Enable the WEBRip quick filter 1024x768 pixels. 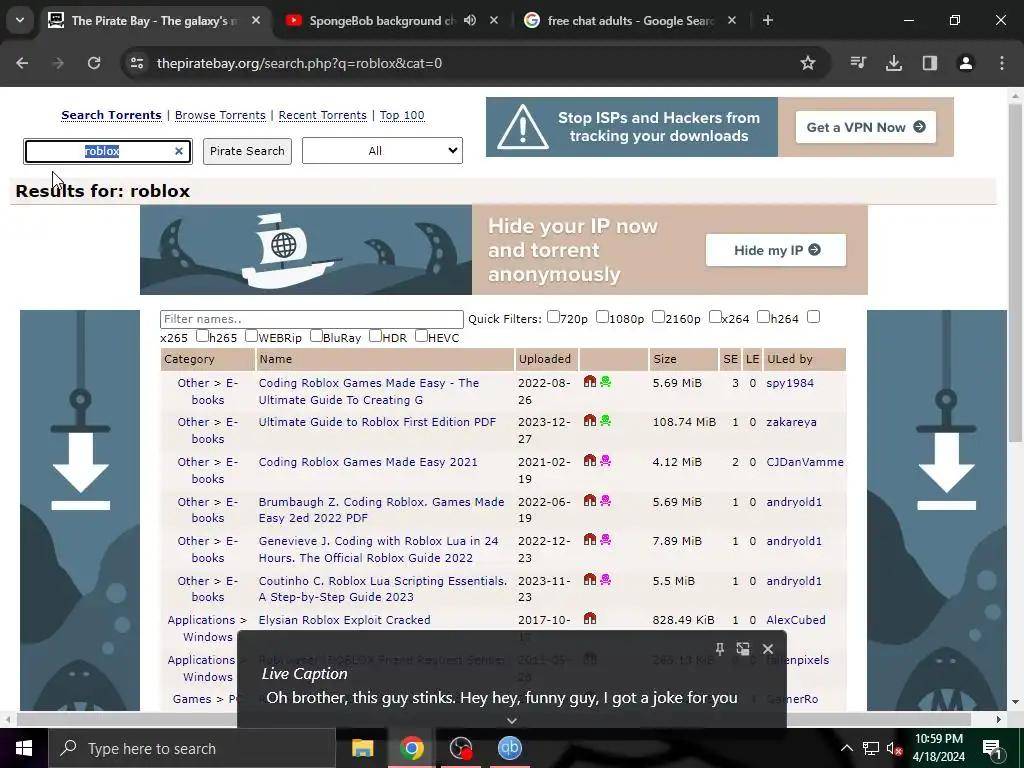(x=251, y=336)
